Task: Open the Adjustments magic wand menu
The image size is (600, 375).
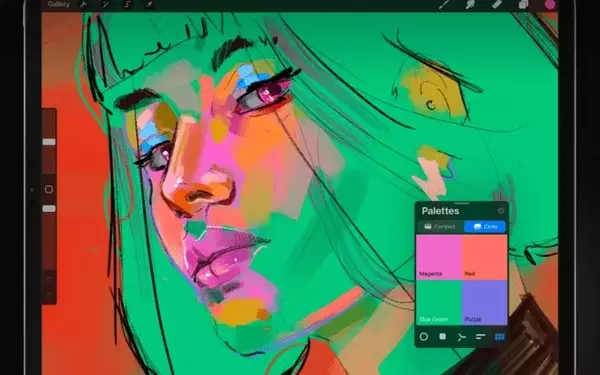Action: pos(105,4)
